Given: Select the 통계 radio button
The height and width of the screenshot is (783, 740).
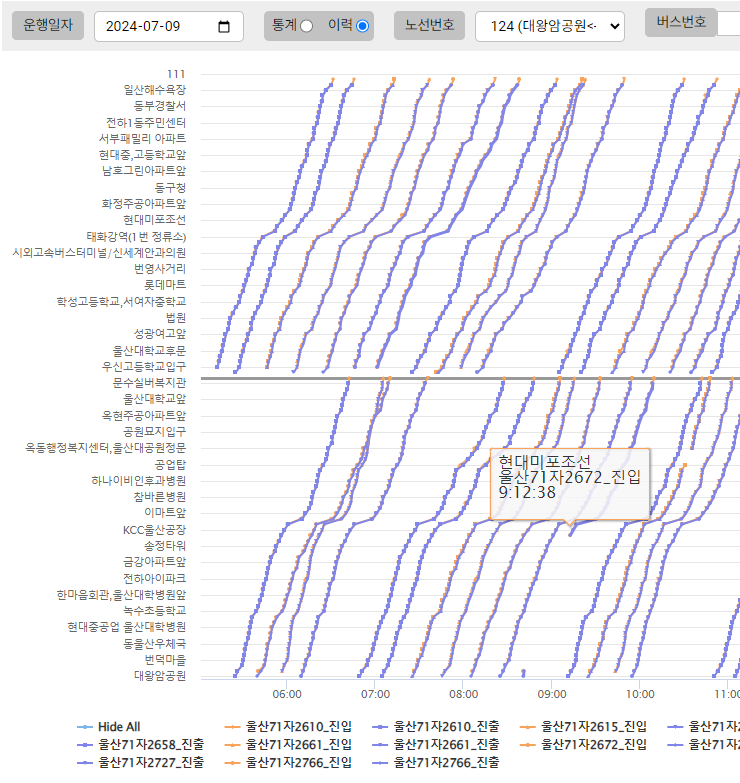Looking at the screenshot, I should [306, 26].
